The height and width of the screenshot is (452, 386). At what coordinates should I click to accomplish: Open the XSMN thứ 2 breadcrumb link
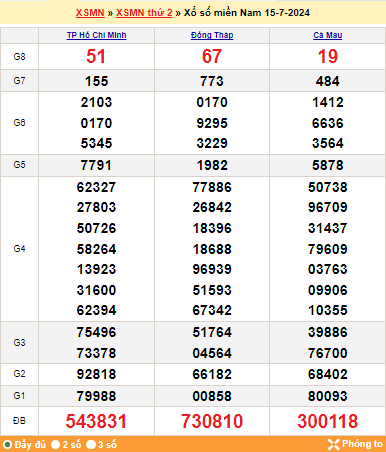tap(144, 13)
